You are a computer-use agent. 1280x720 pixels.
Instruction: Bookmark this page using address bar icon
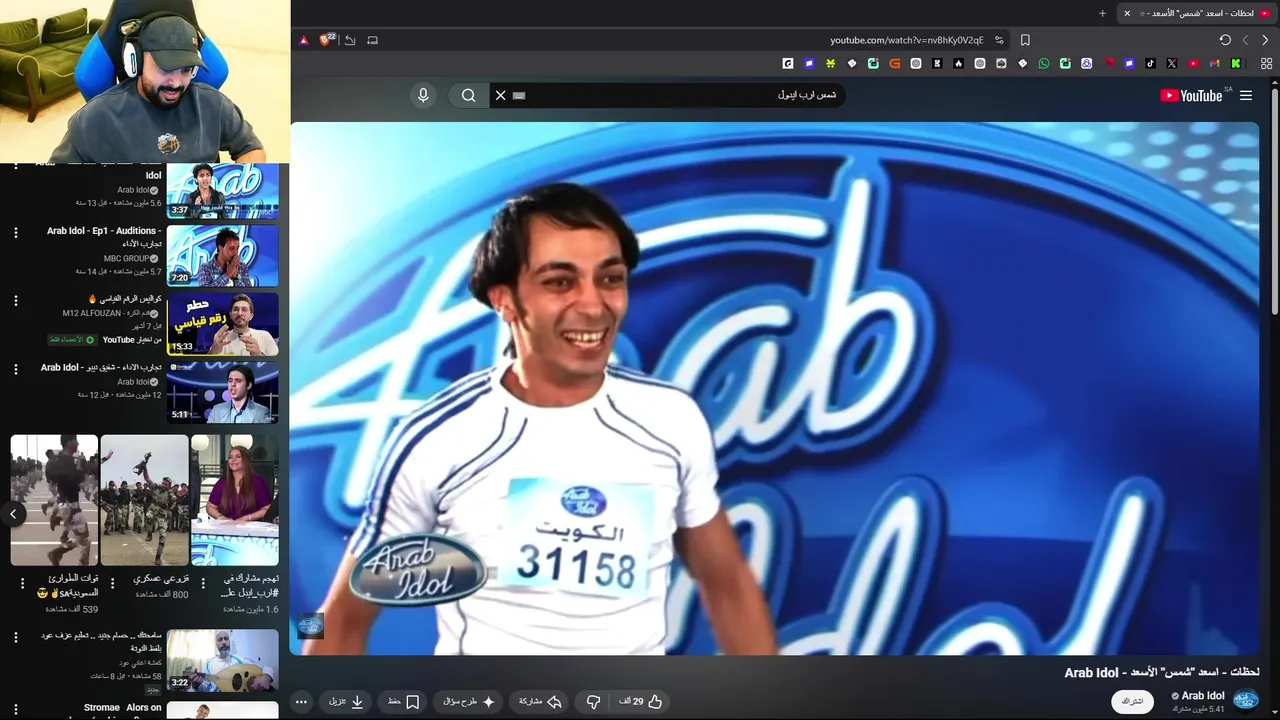1025,40
